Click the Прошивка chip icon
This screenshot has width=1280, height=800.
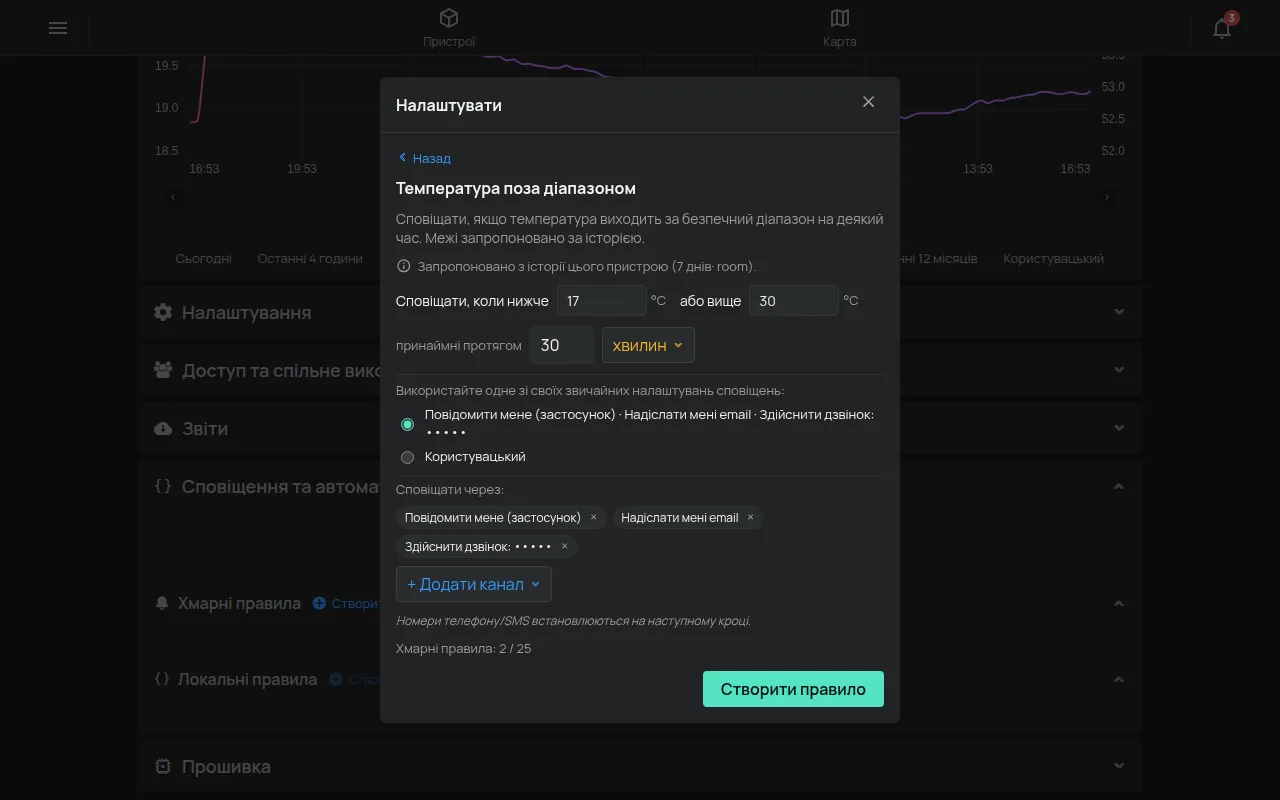[163, 766]
